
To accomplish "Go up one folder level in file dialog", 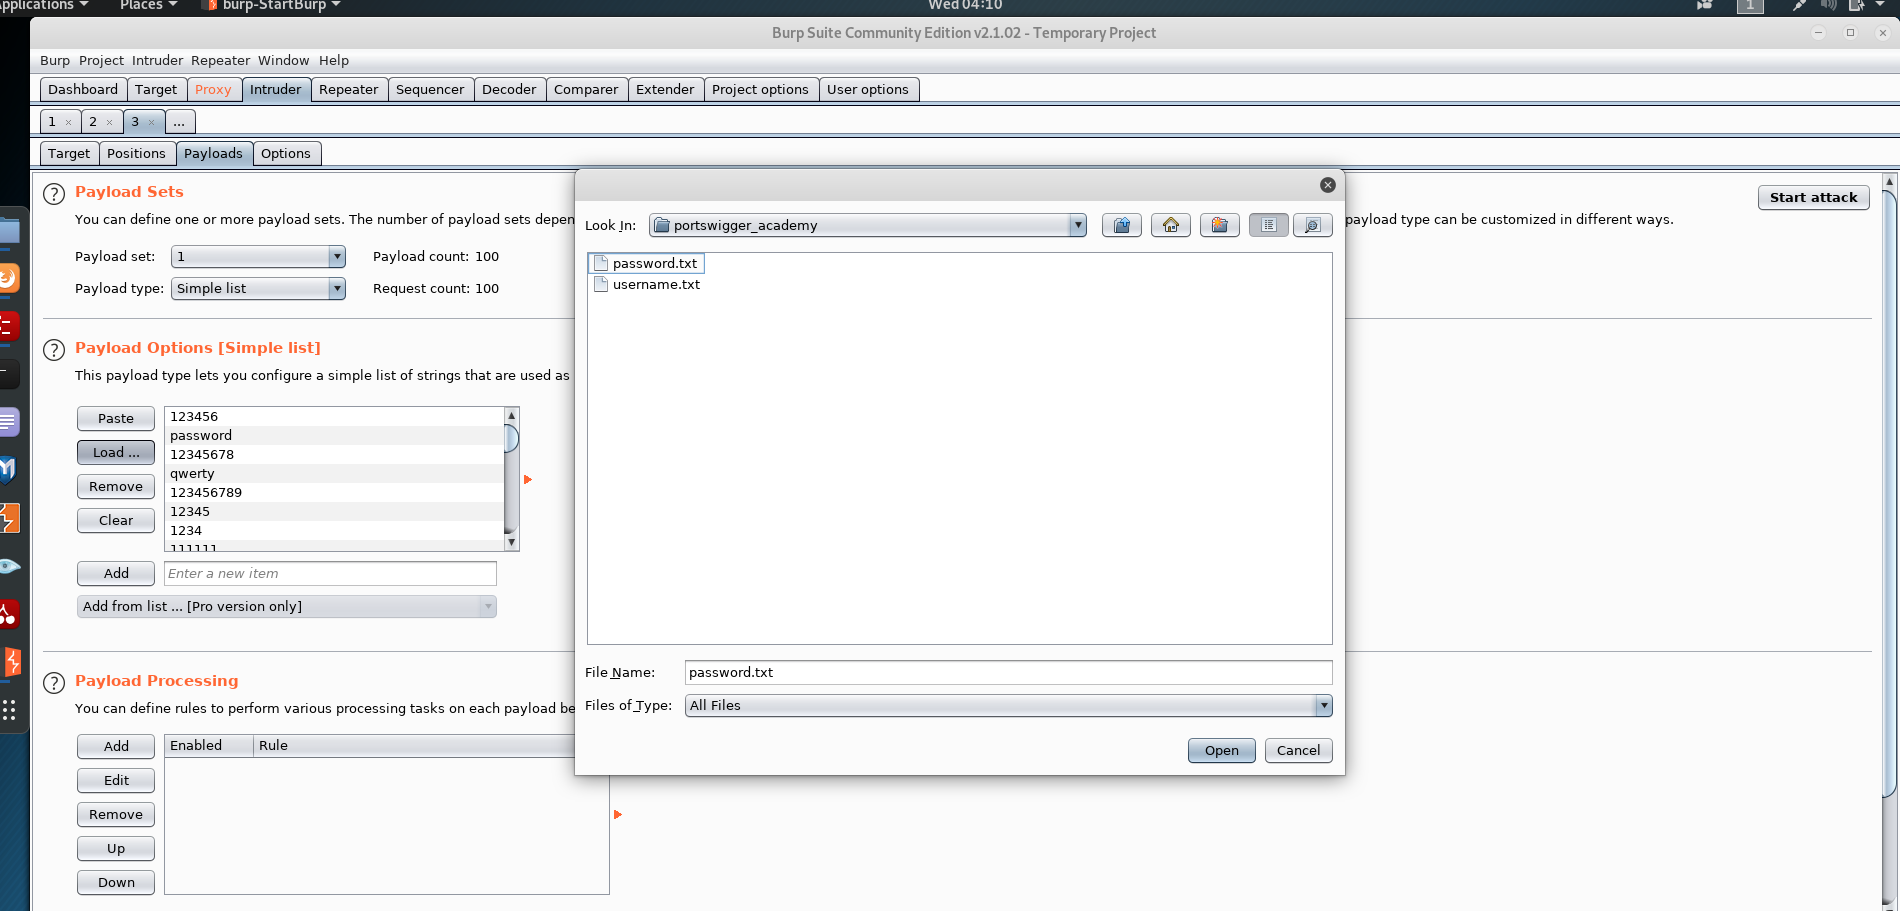I will pyautogui.click(x=1122, y=225).
